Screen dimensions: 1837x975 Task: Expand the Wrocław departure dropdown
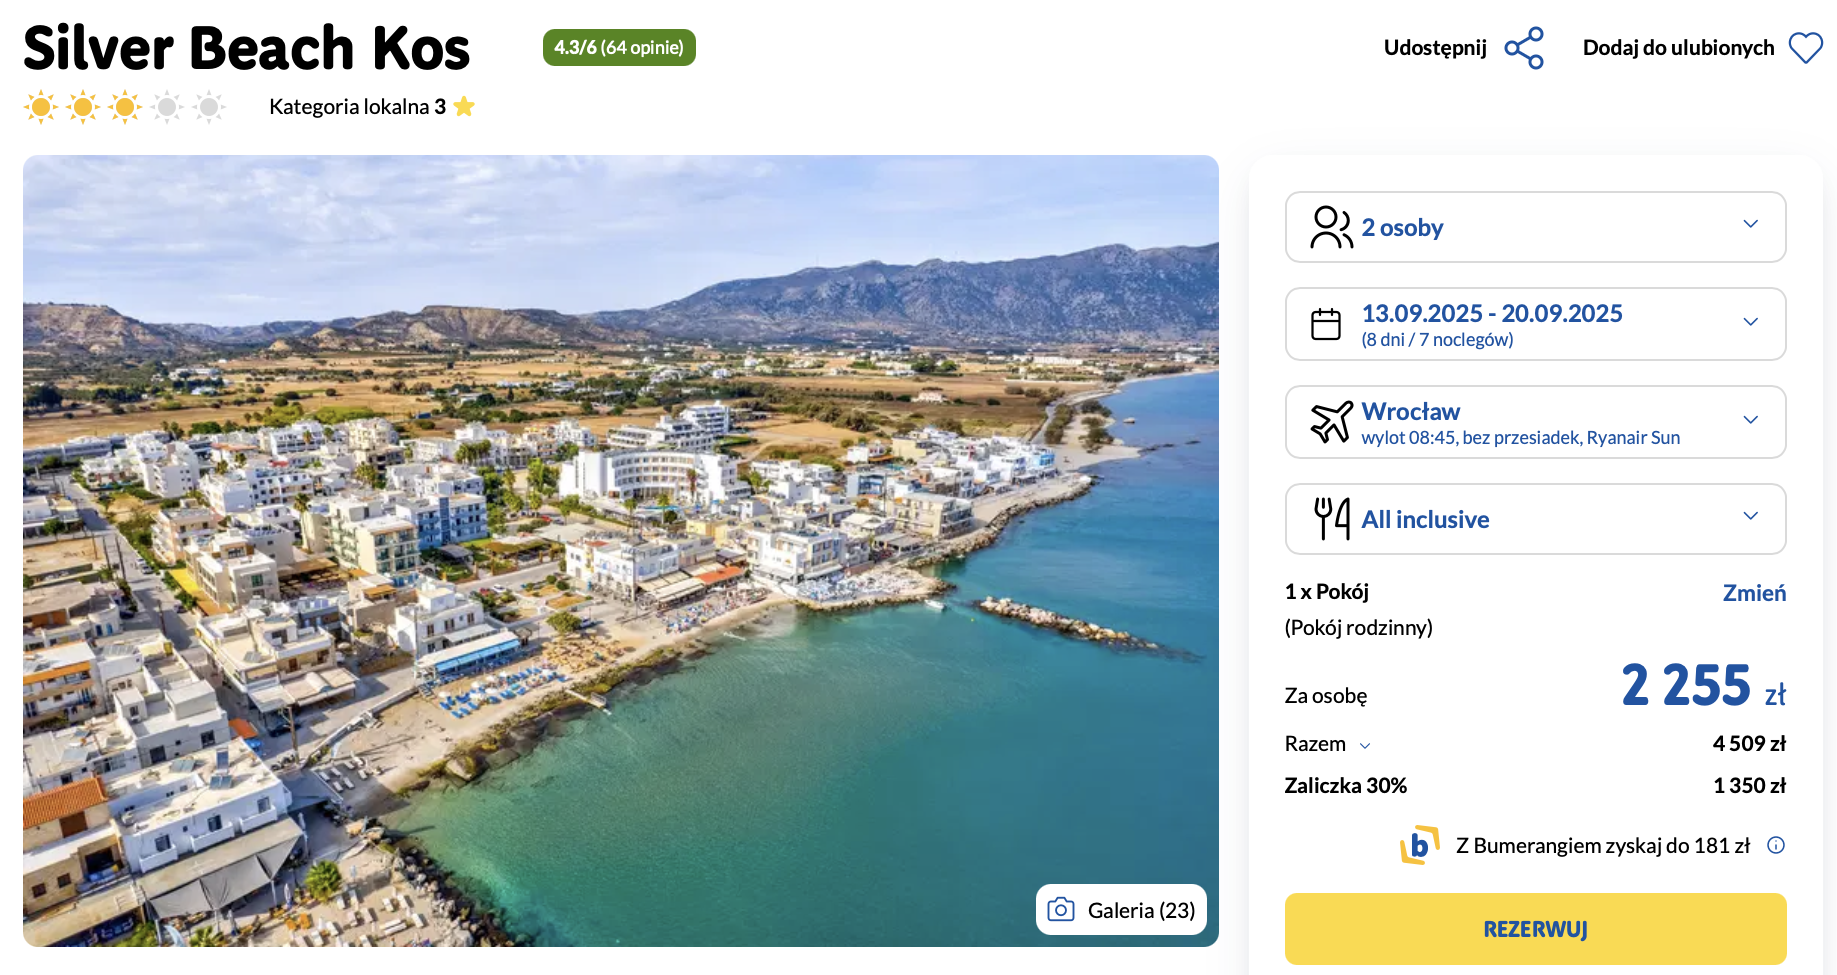coord(1750,420)
